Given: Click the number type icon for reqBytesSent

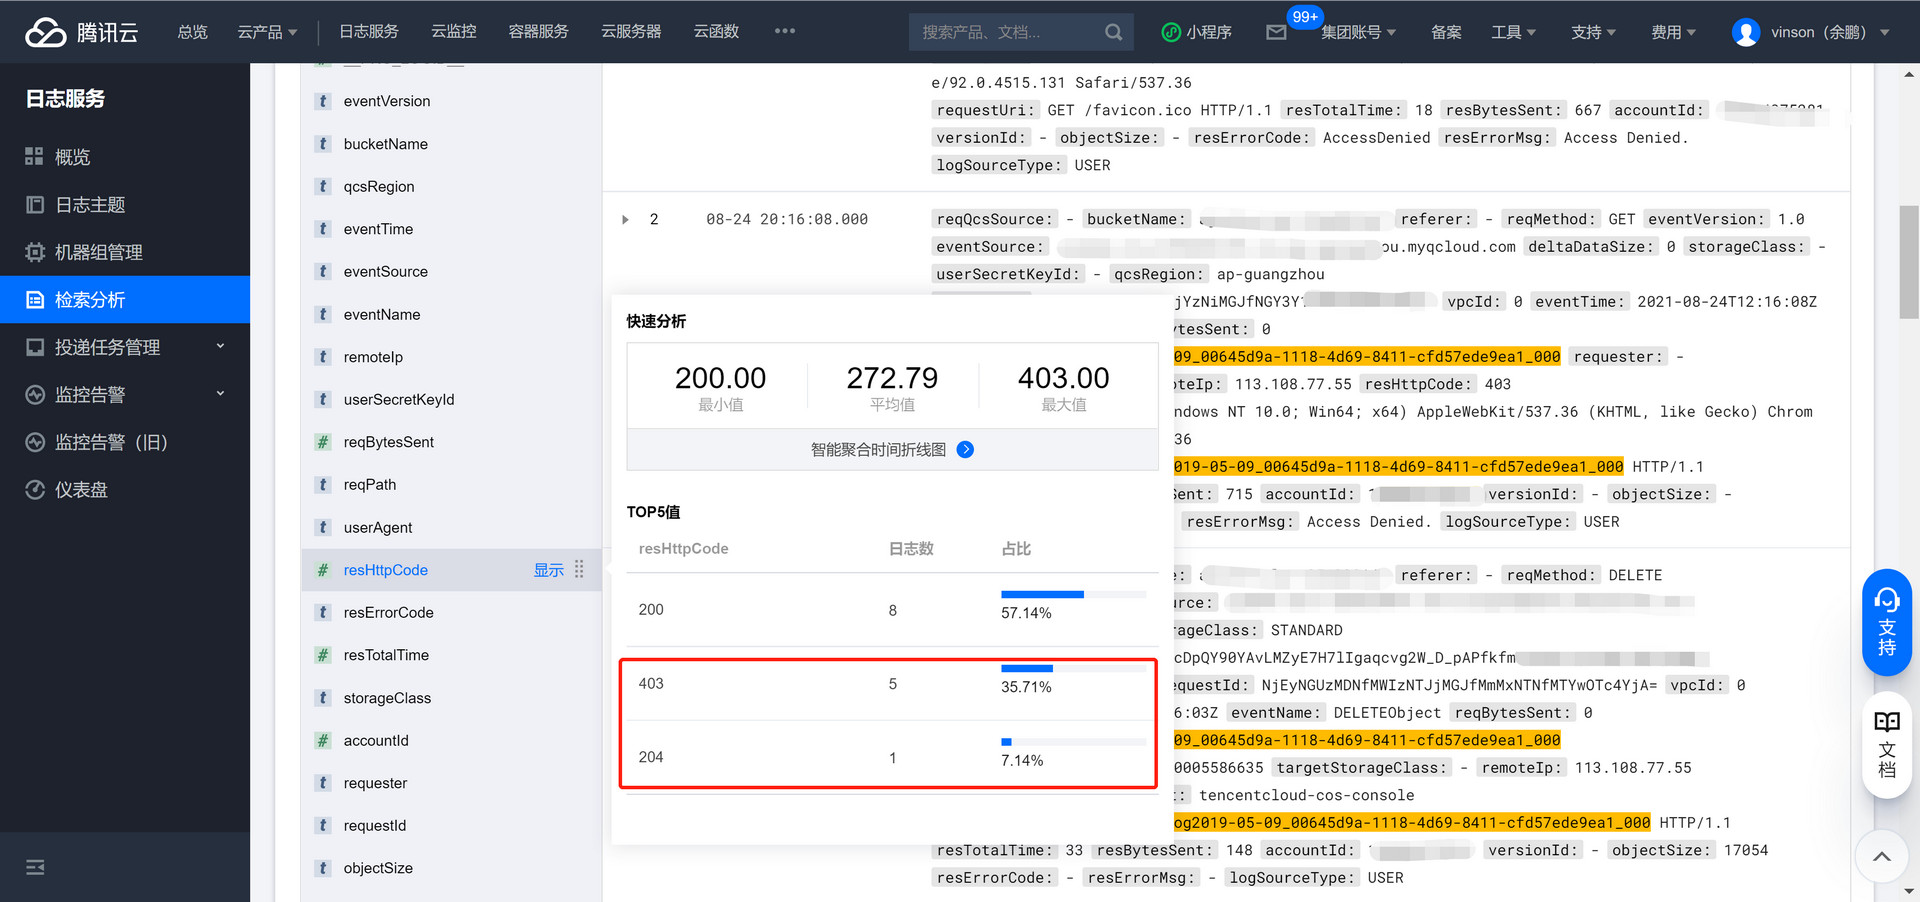Looking at the screenshot, I should click(x=323, y=442).
